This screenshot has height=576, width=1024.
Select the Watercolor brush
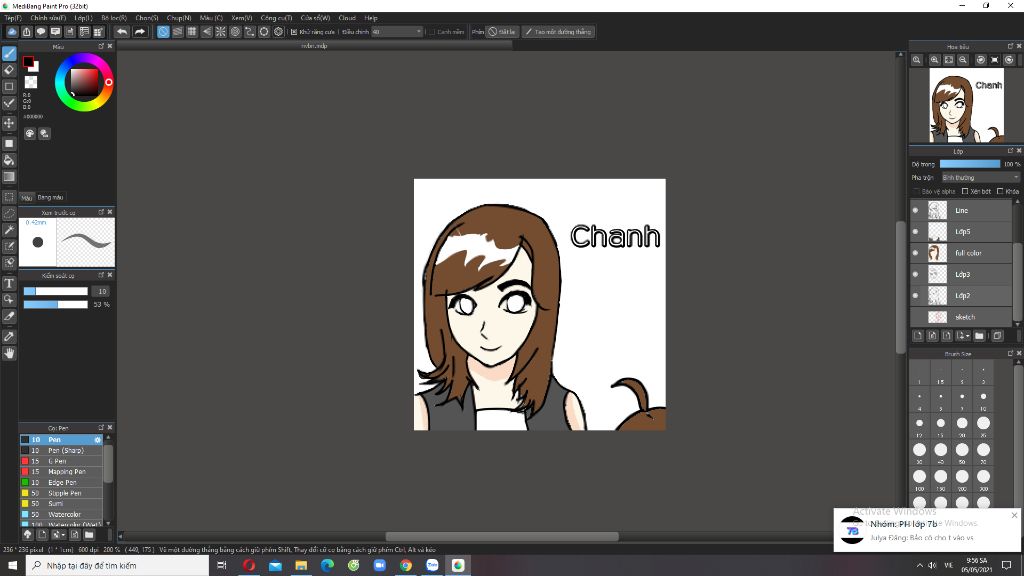pyautogui.click(x=61, y=515)
